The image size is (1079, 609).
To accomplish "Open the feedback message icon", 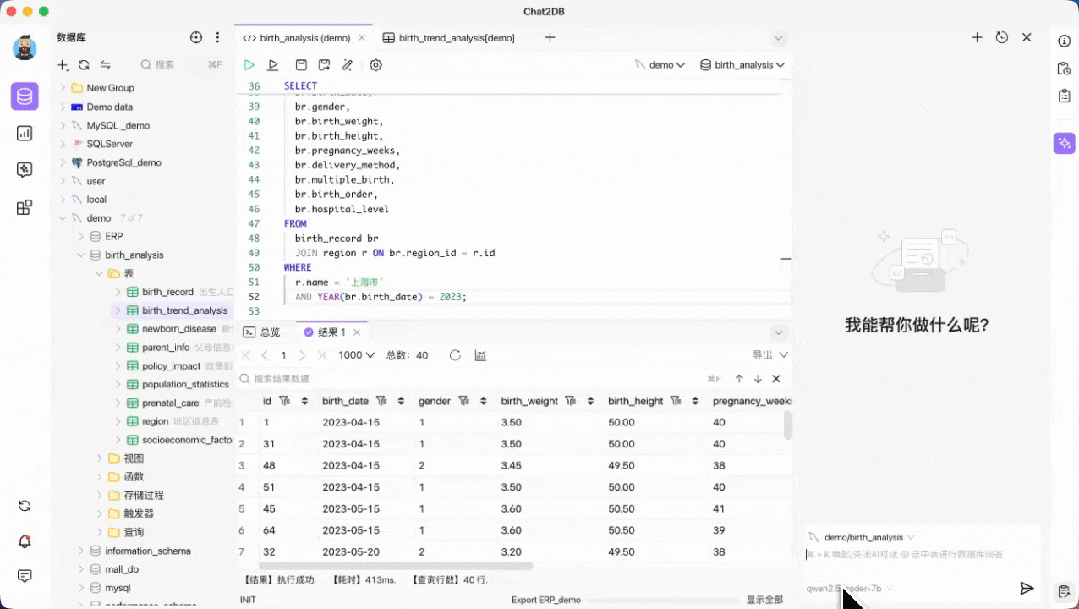I will [x=25, y=576].
